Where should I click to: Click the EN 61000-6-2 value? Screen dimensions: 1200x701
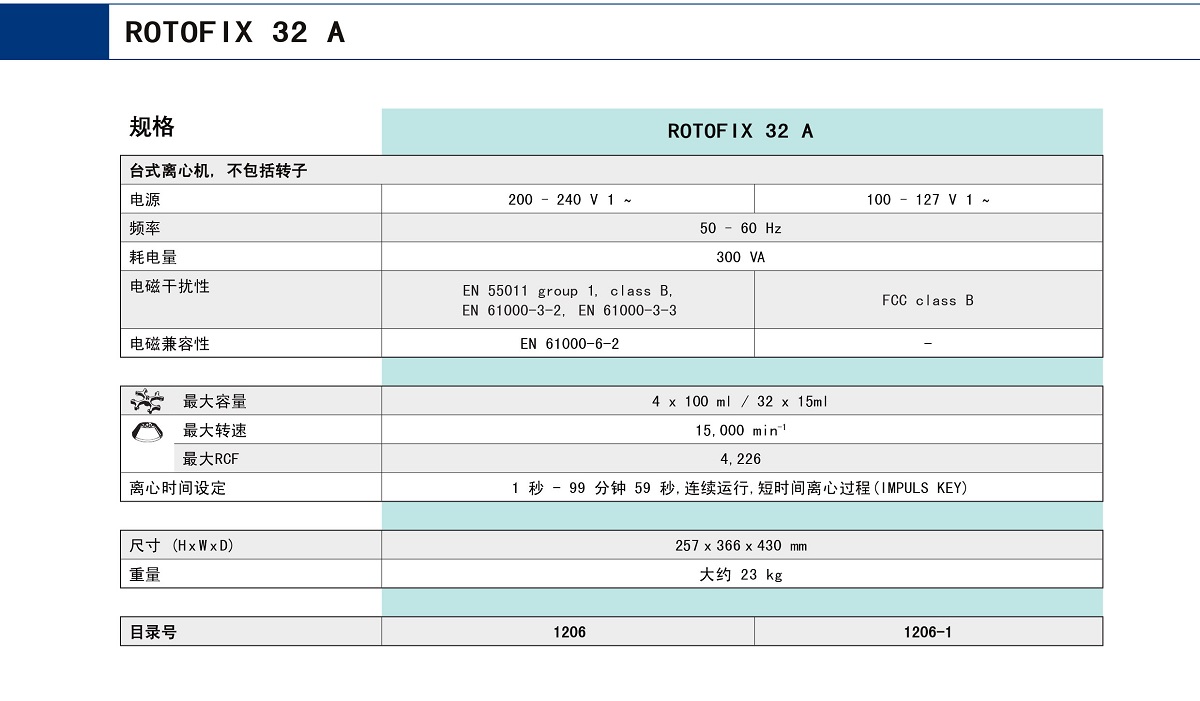point(570,344)
